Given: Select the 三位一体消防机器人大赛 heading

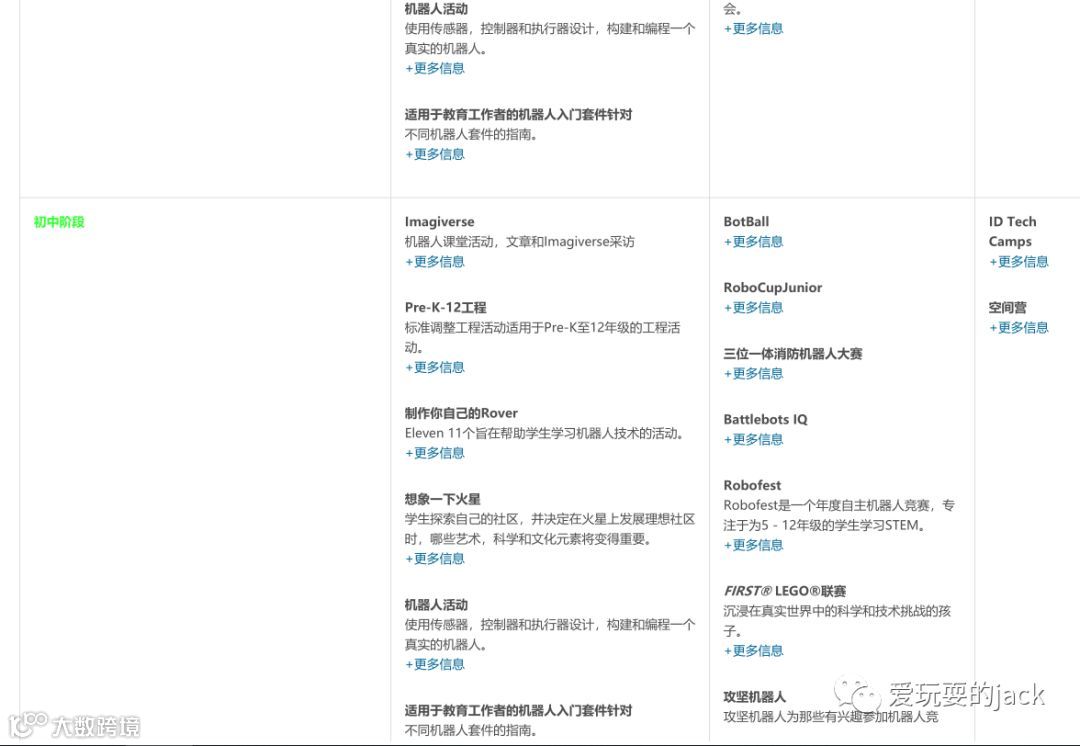Looking at the screenshot, I should click(x=793, y=353).
